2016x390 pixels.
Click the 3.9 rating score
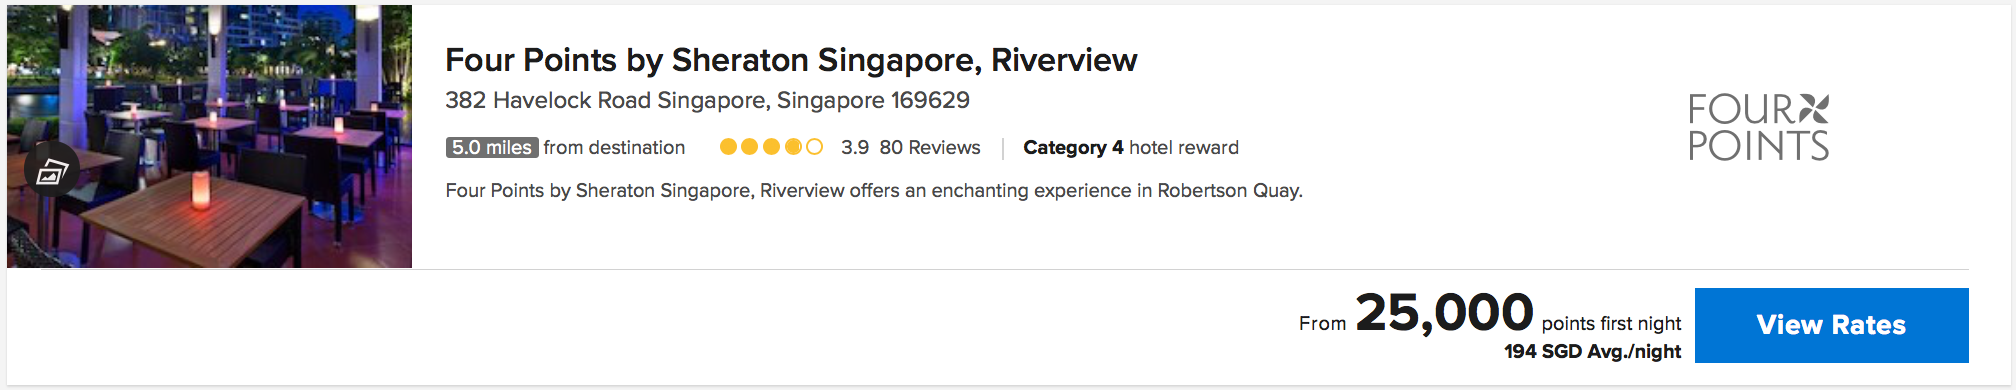click(x=855, y=147)
